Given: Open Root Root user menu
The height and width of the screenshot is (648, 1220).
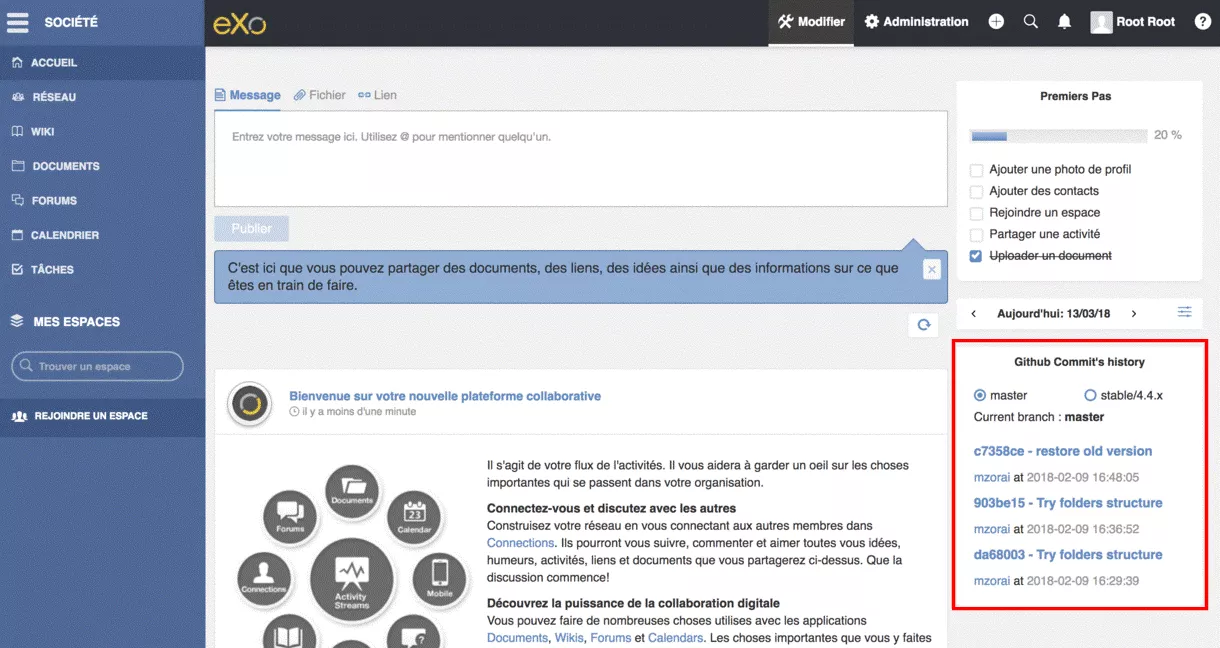Looking at the screenshot, I should click(1133, 22).
